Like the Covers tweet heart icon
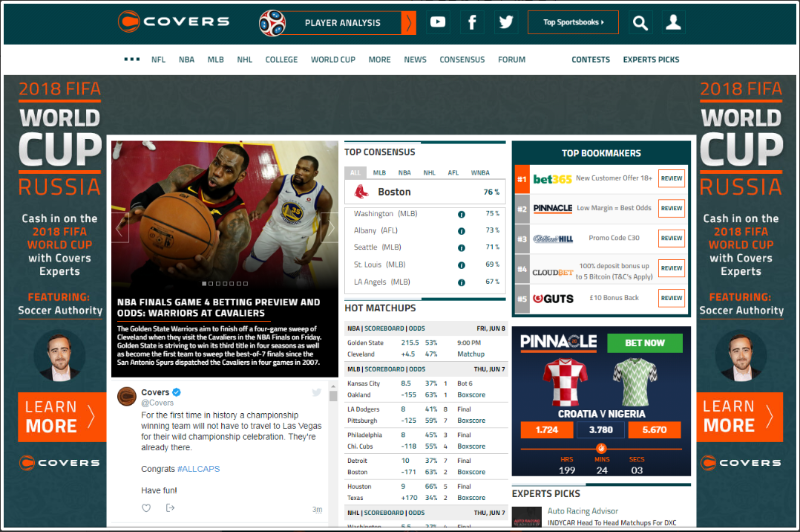This screenshot has width=800, height=532. point(146,508)
